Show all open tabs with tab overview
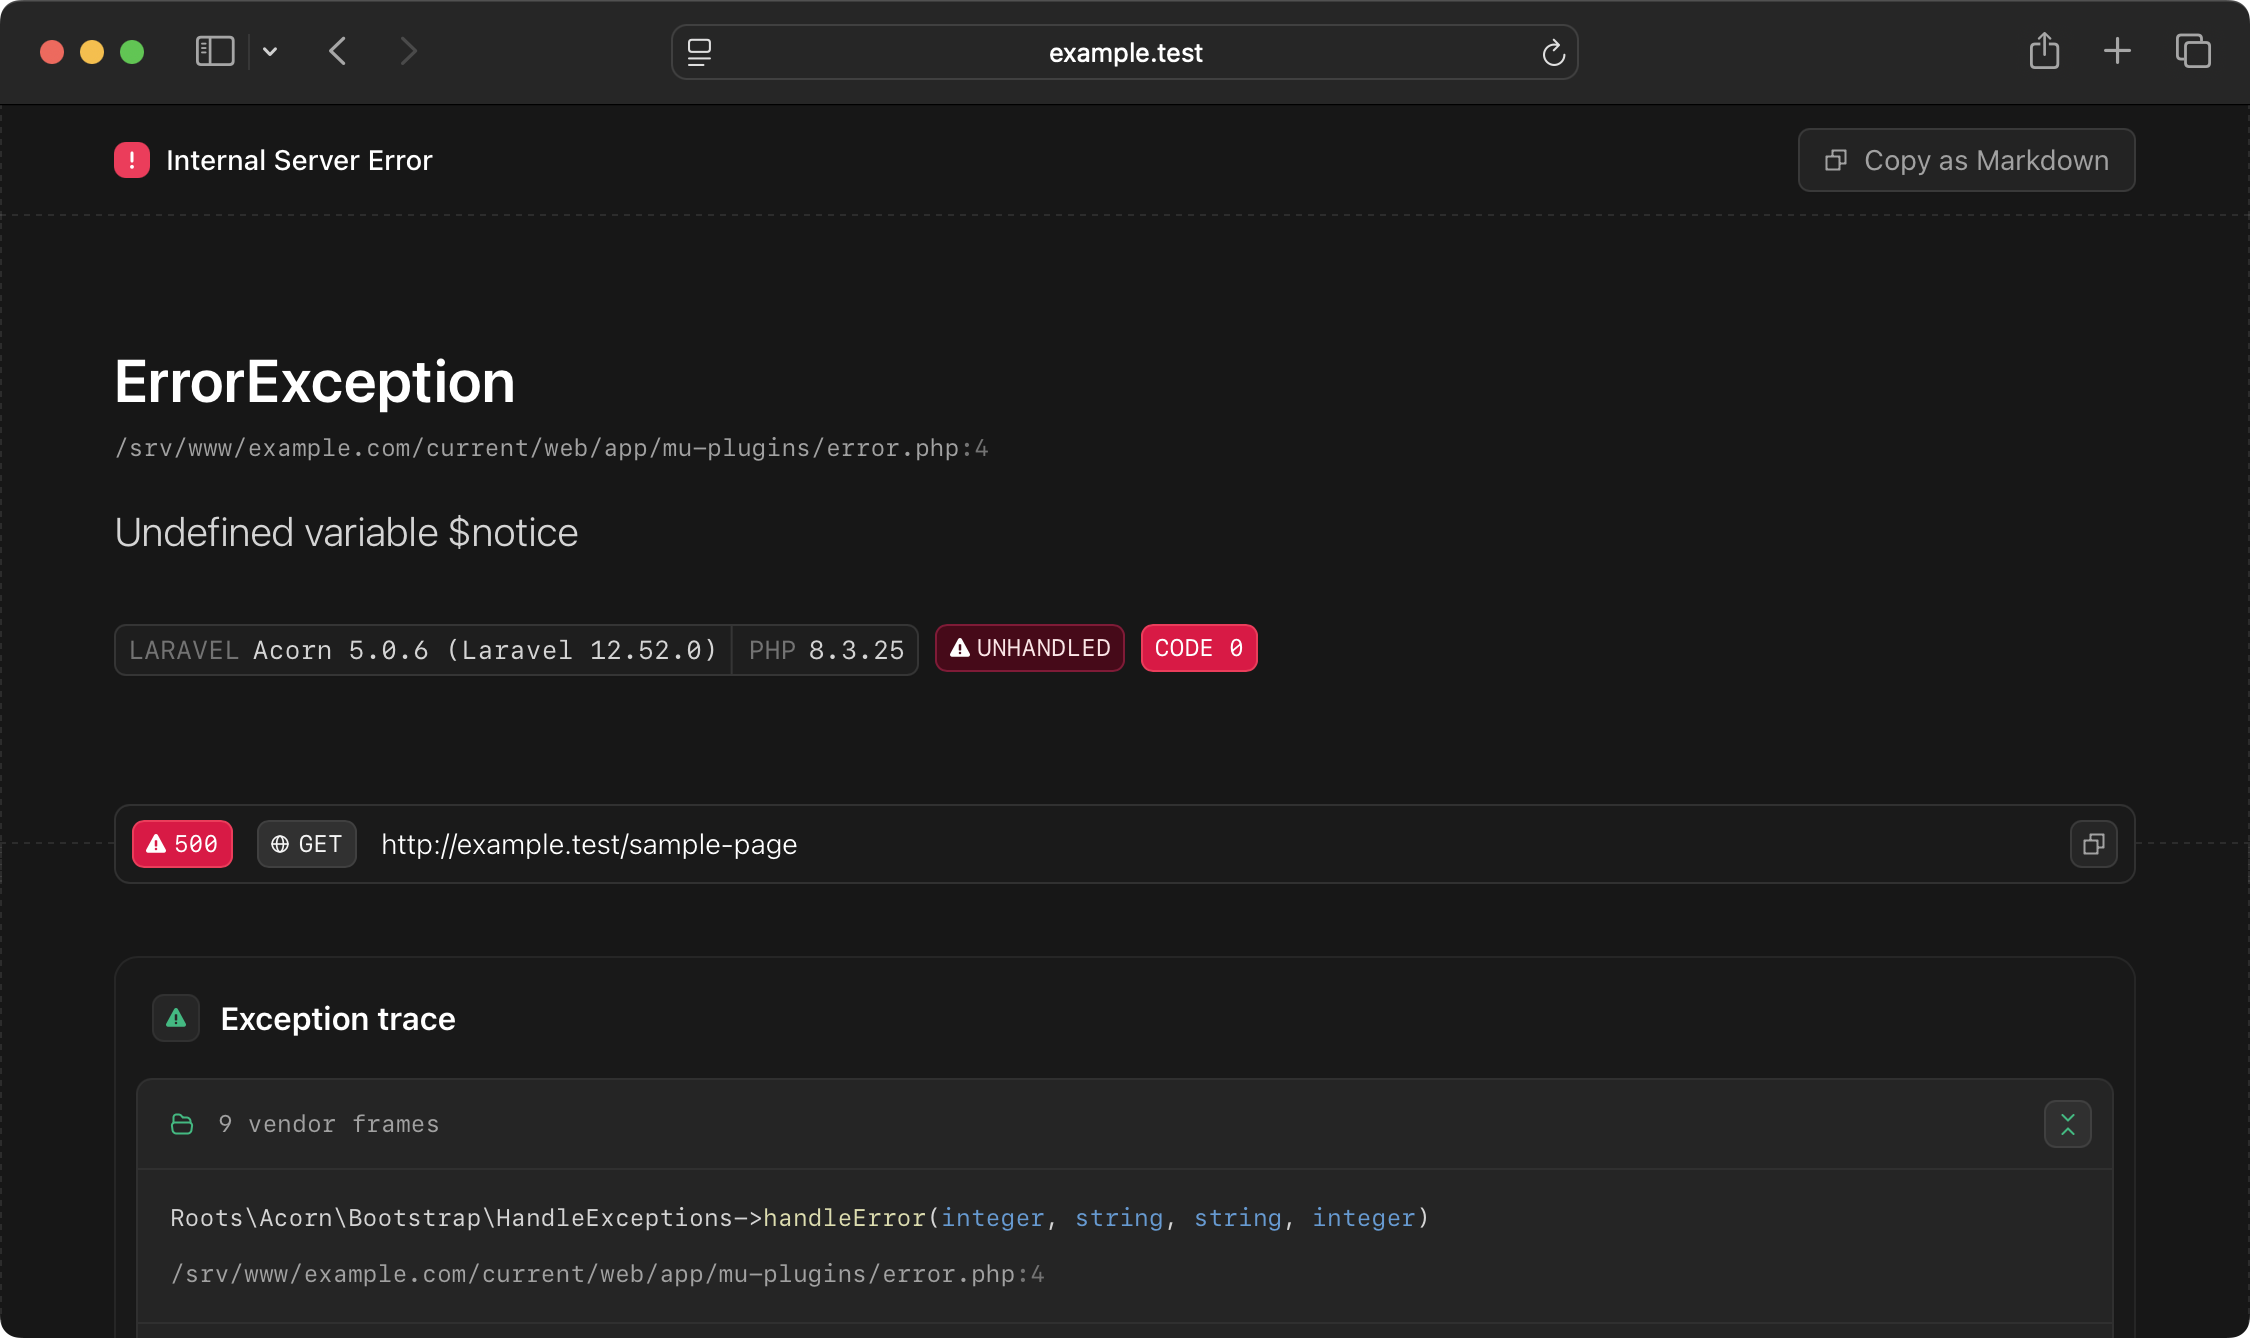Image resolution: width=2250 pixels, height=1338 pixels. coord(2192,51)
